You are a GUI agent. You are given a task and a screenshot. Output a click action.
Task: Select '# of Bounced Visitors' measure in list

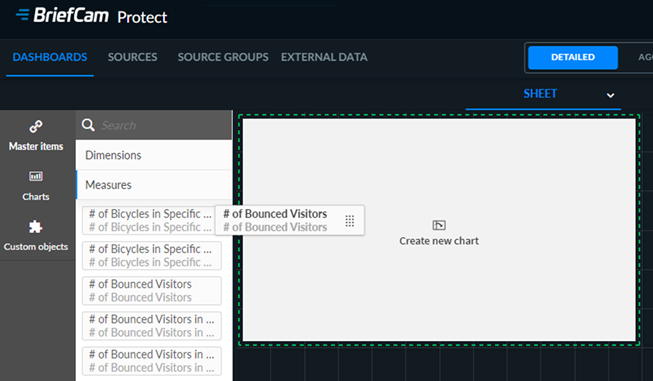pos(152,291)
